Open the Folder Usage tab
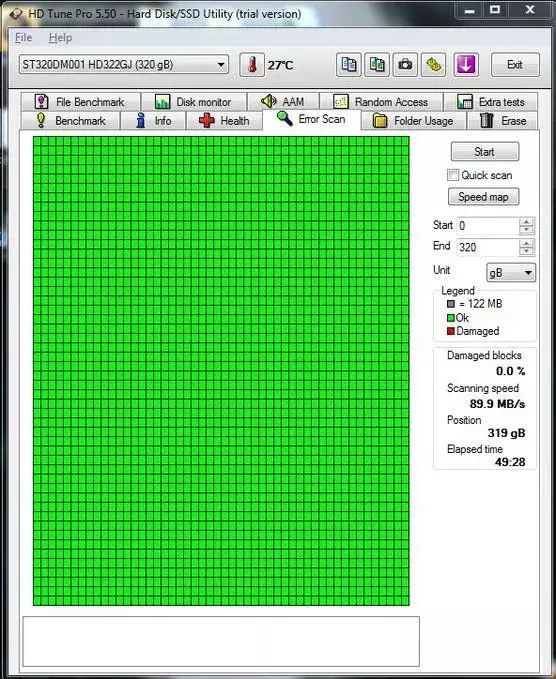556x679 pixels. (414, 120)
